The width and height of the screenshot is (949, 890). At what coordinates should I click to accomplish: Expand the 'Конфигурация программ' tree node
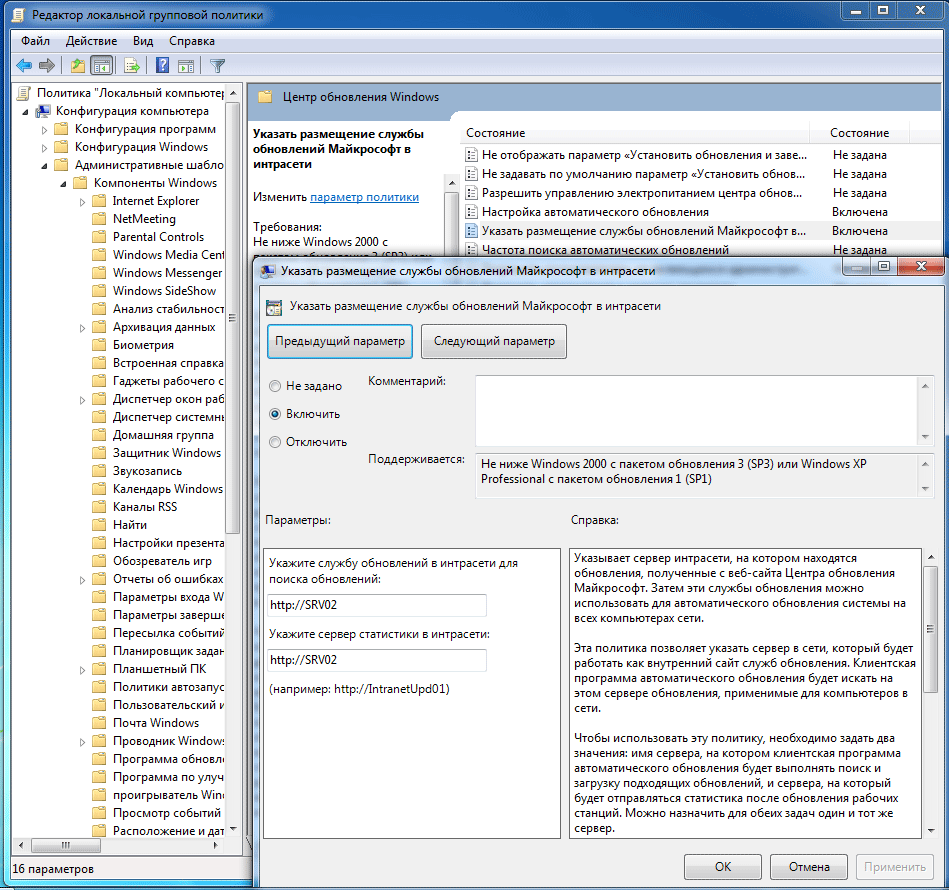(44, 129)
